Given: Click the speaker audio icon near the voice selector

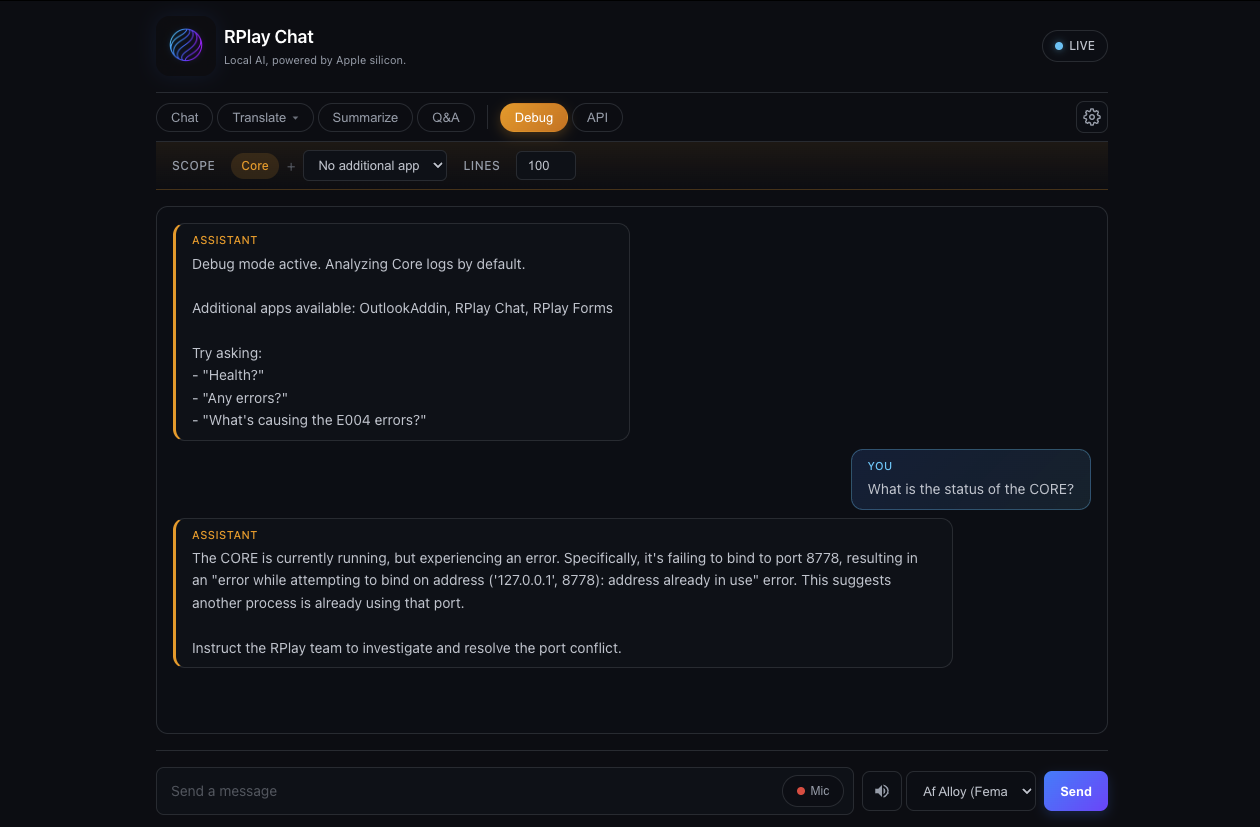Looking at the screenshot, I should point(881,791).
